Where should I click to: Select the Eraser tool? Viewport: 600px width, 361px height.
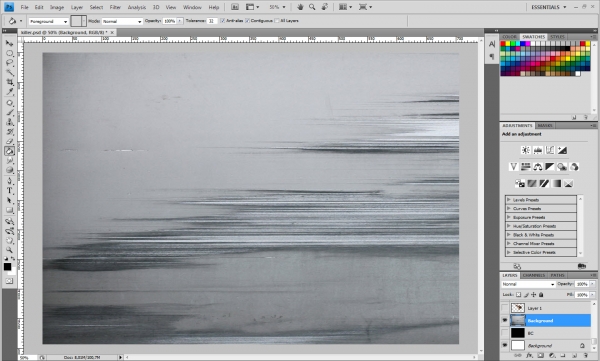coord(10,141)
